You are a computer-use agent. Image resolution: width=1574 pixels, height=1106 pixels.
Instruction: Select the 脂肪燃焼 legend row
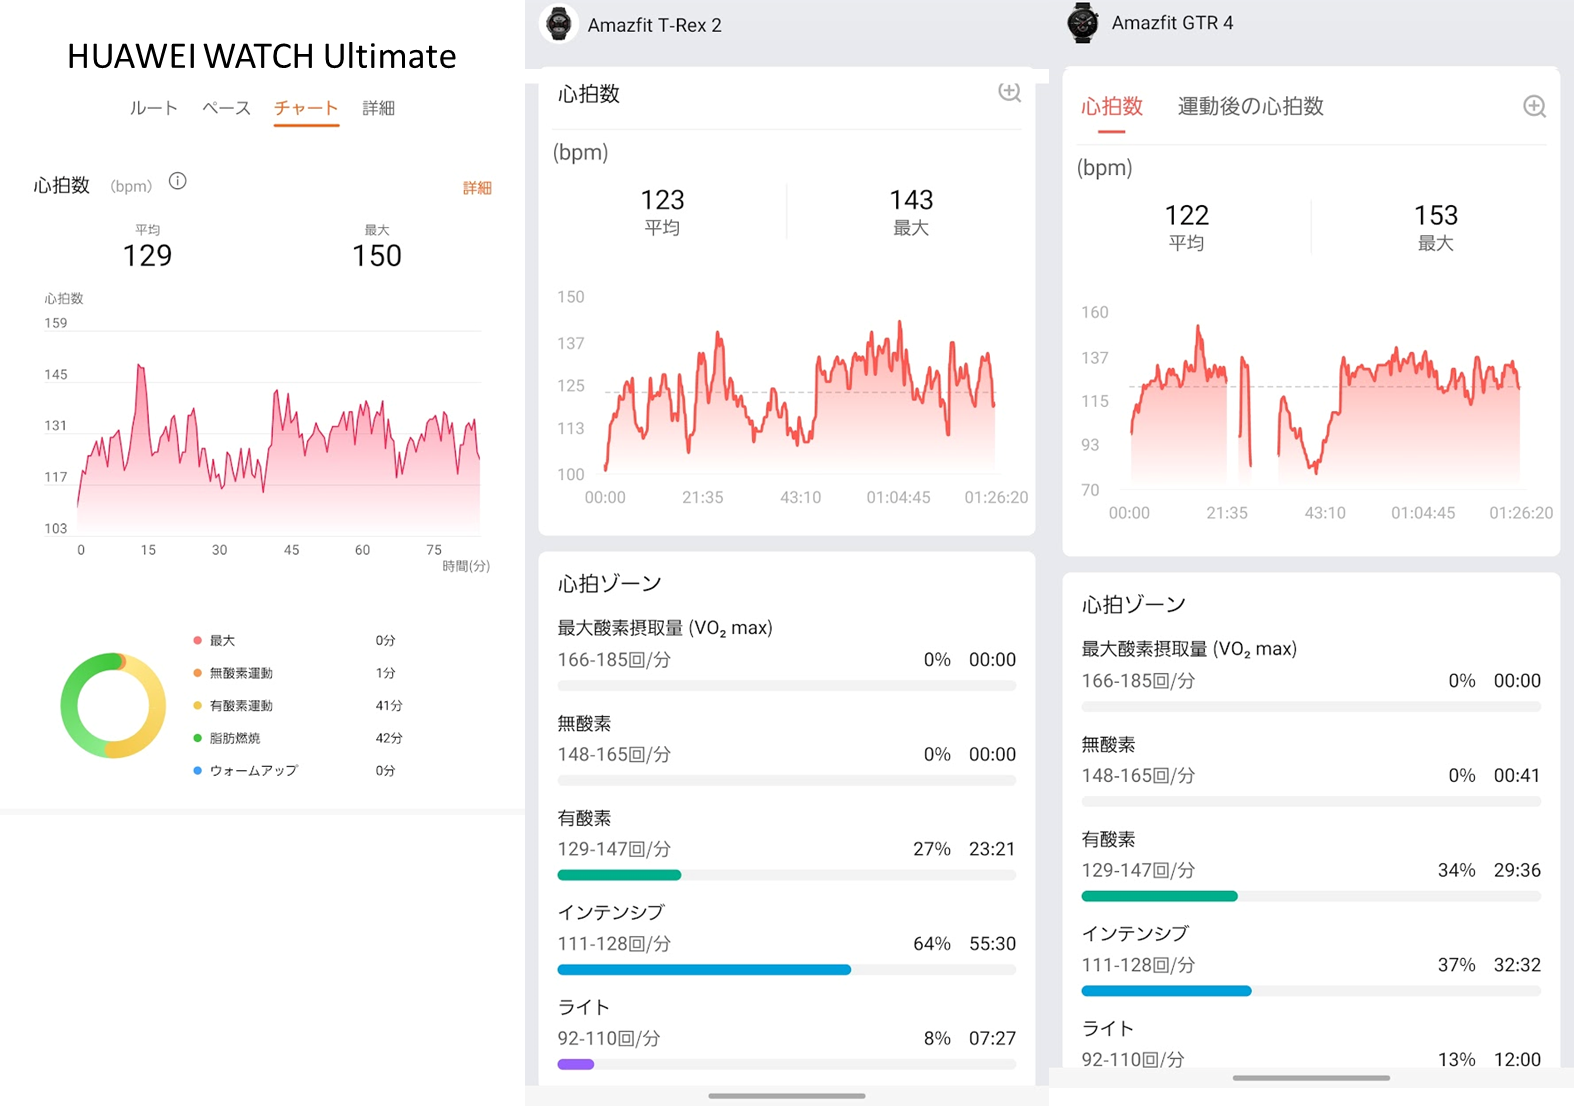click(297, 738)
